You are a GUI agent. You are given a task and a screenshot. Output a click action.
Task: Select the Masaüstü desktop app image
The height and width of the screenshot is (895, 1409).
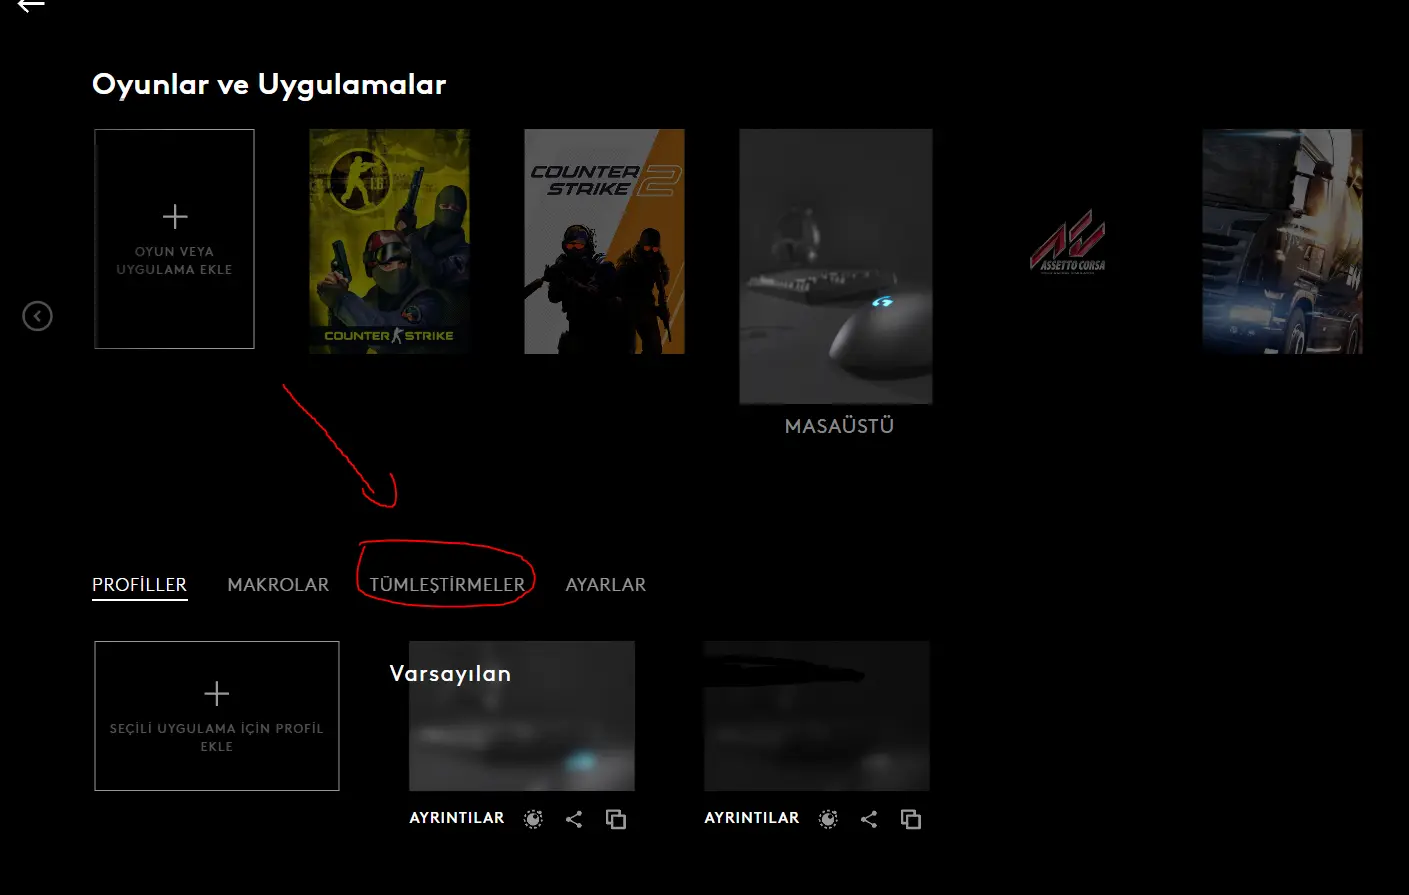(x=836, y=266)
